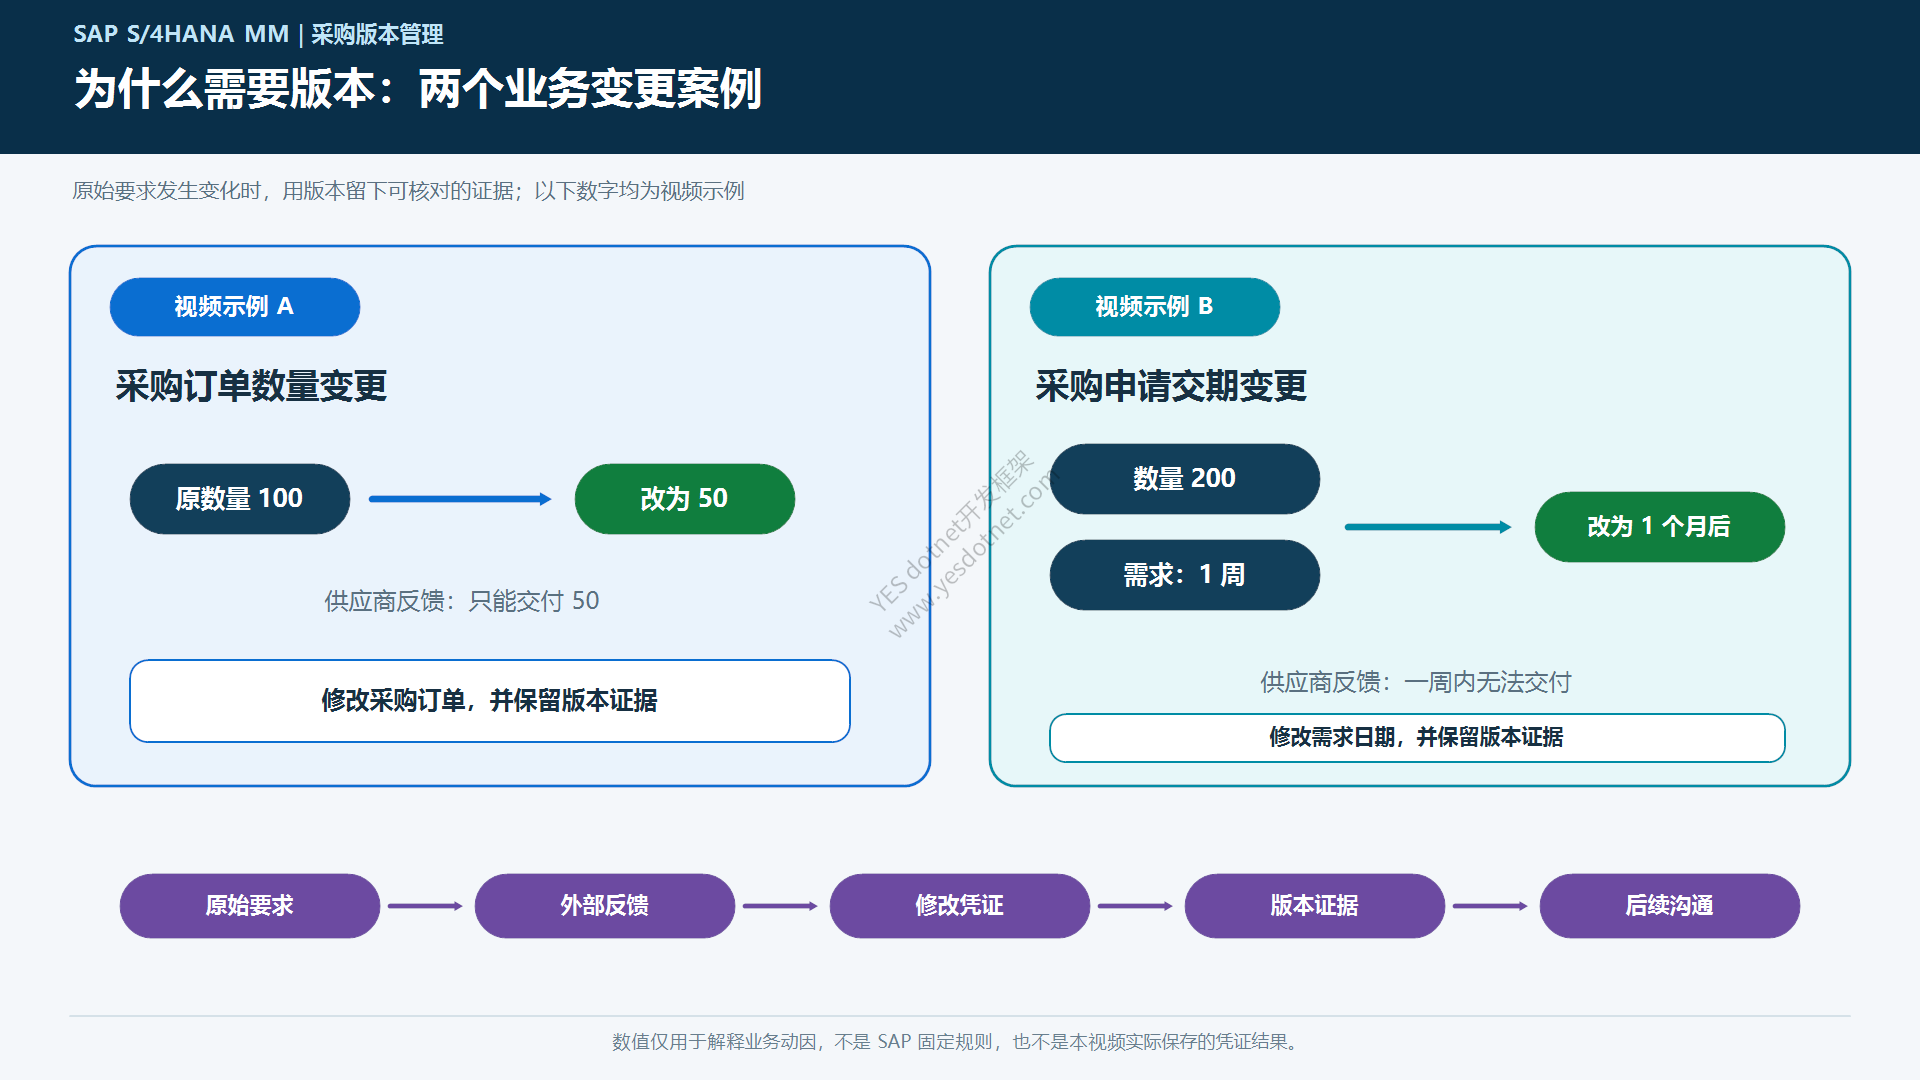Click the 数量 200 badge
1920x1080 pixels.
1185,479
